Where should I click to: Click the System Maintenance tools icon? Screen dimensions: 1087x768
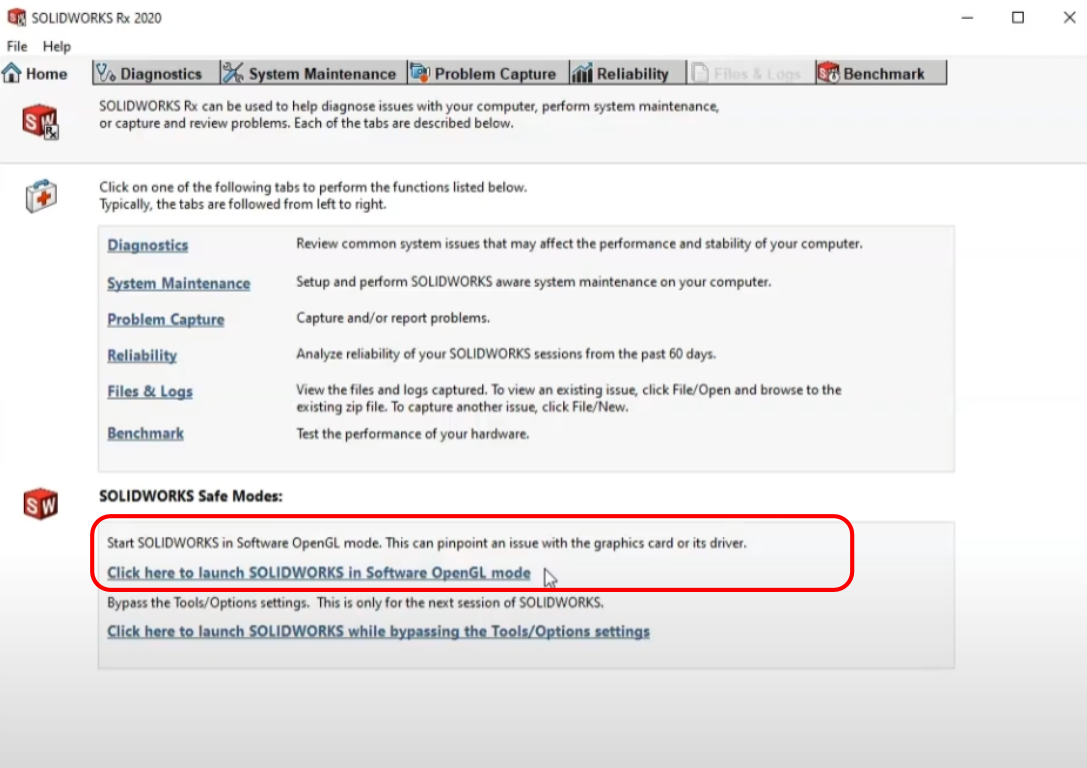[x=233, y=73]
